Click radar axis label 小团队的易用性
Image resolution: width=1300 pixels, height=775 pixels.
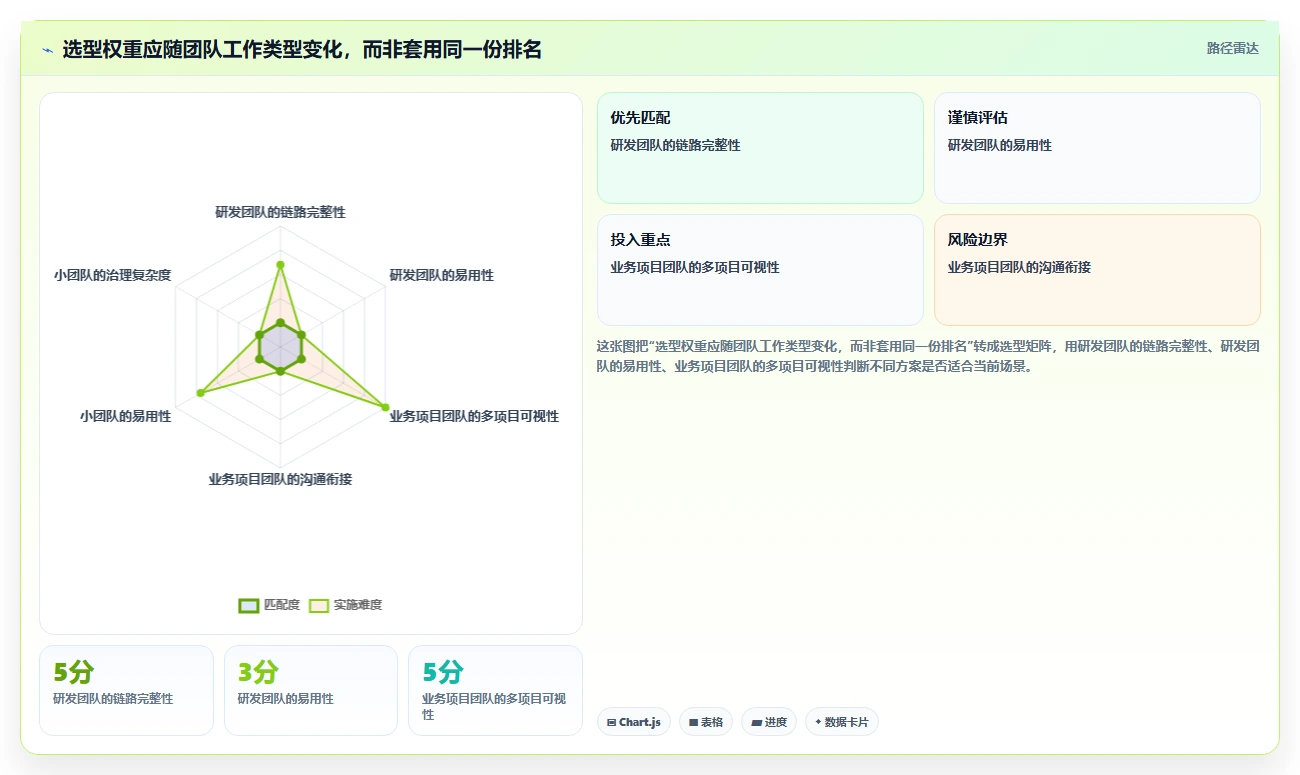[125, 416]
